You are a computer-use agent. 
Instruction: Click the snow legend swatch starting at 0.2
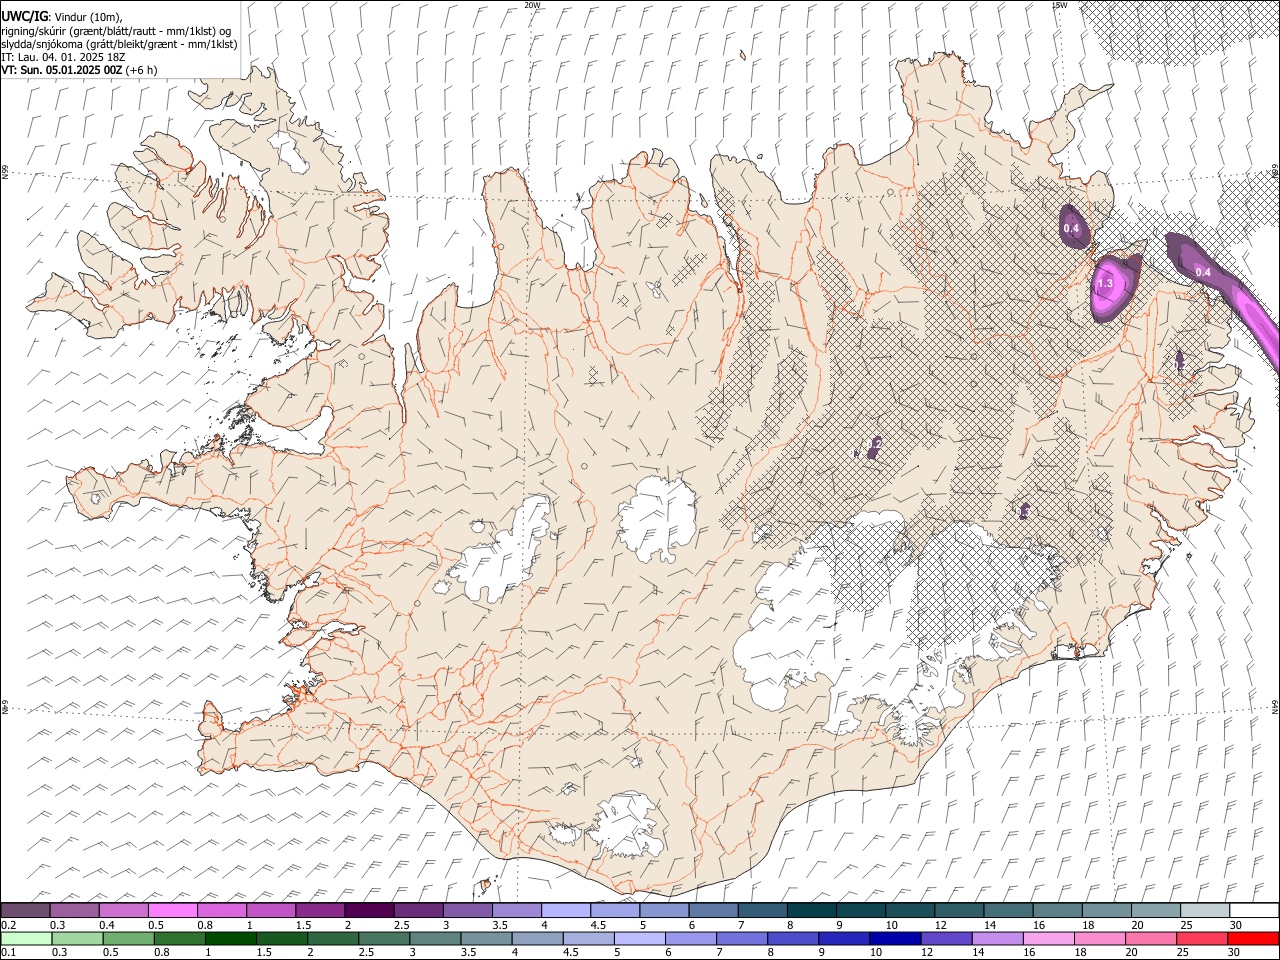[x=25, y=911]
